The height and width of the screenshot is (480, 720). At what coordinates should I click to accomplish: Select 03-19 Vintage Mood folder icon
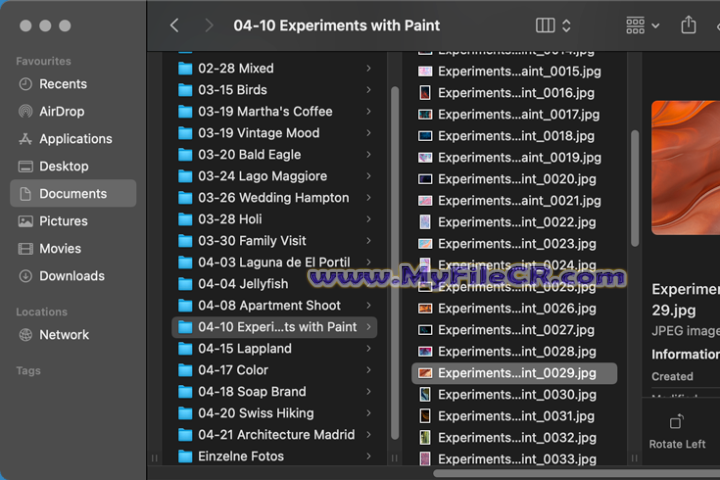point(185,133)
